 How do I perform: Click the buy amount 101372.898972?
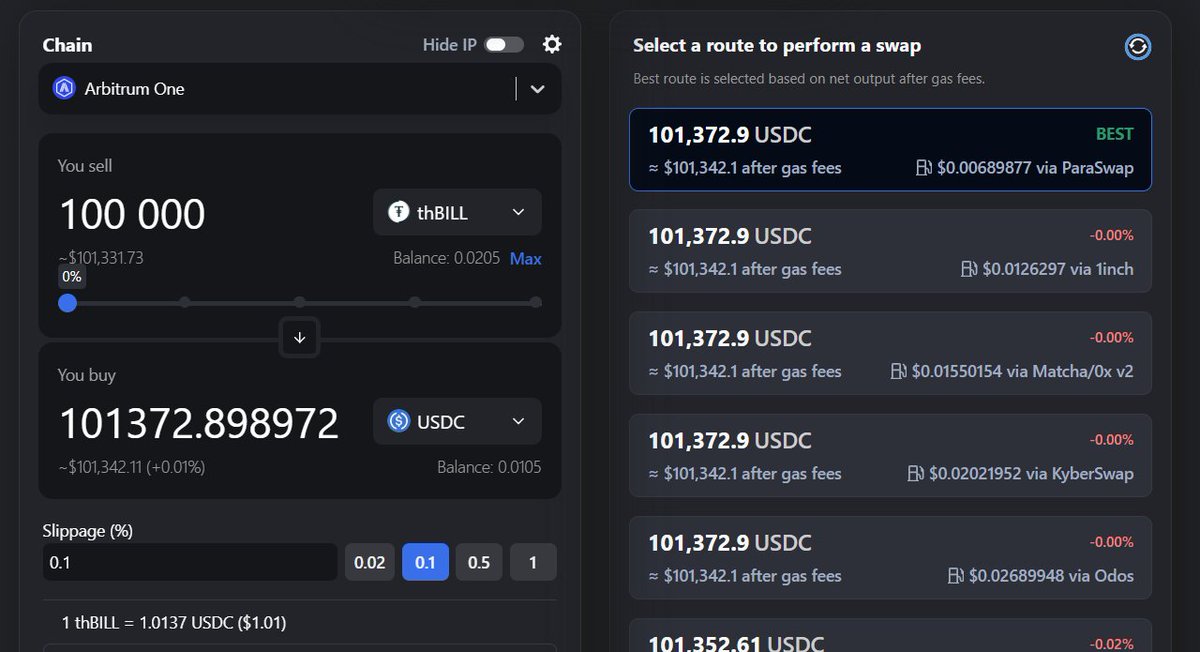tap(200, 423)
